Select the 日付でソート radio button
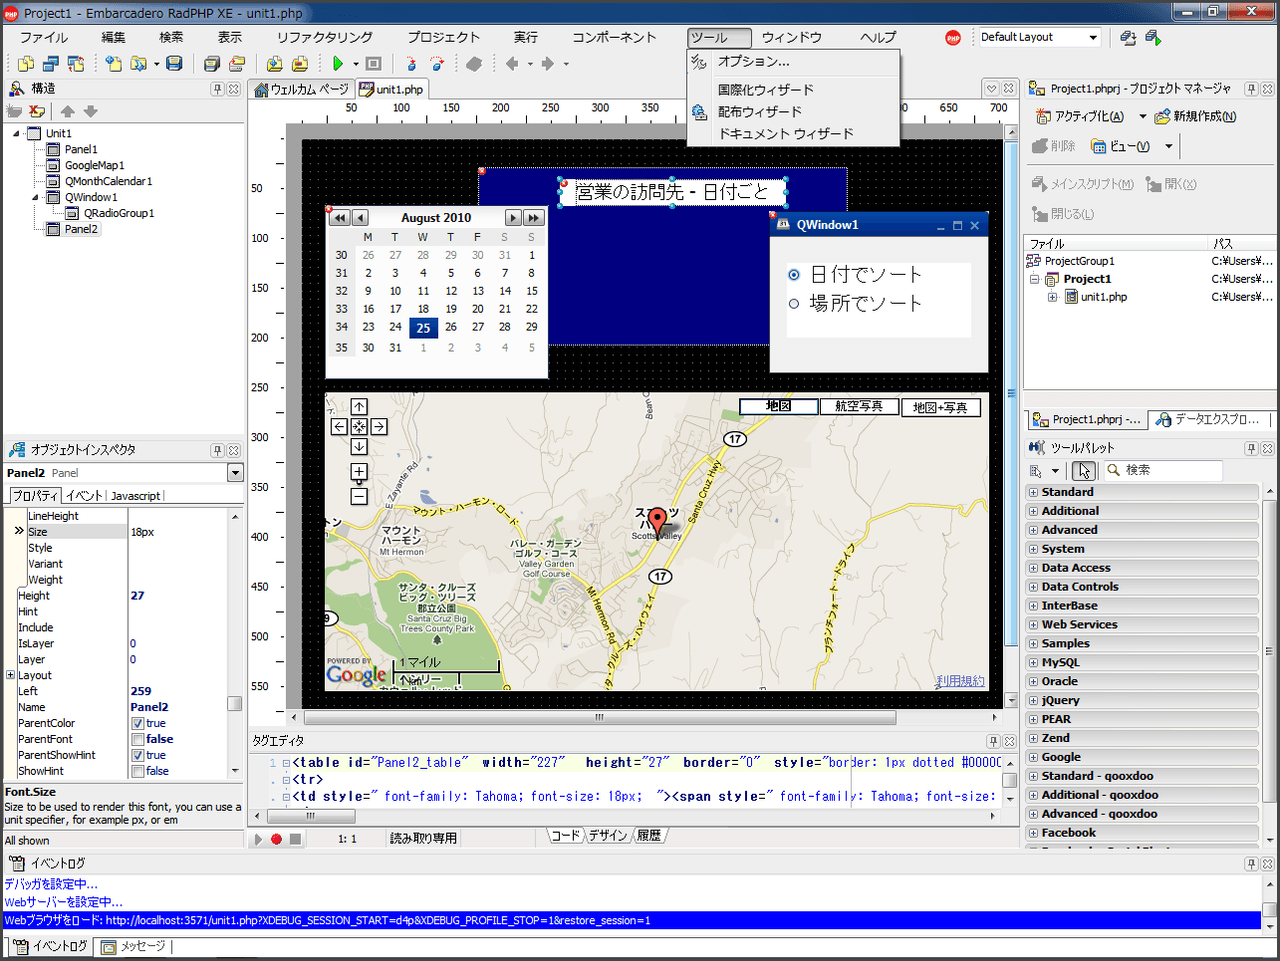Image resolution: width=1280 pixels, height=961 pixels. (794, 275)
